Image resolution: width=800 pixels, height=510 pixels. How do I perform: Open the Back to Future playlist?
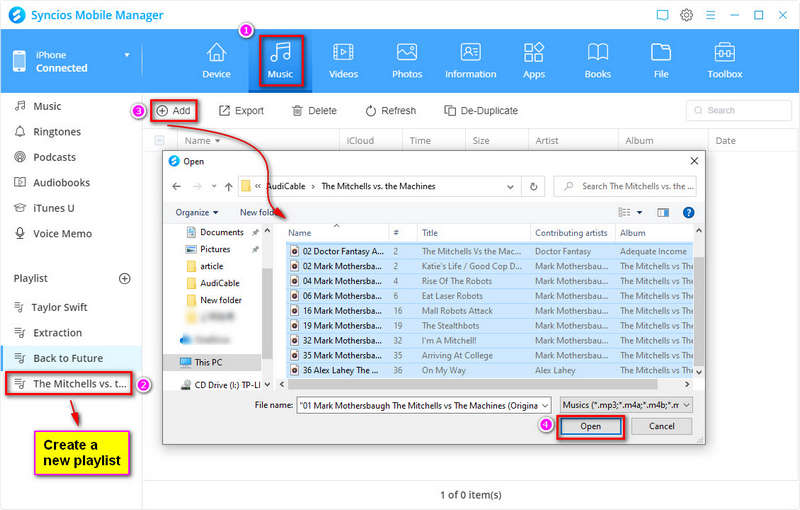click(x=68, y=358)
